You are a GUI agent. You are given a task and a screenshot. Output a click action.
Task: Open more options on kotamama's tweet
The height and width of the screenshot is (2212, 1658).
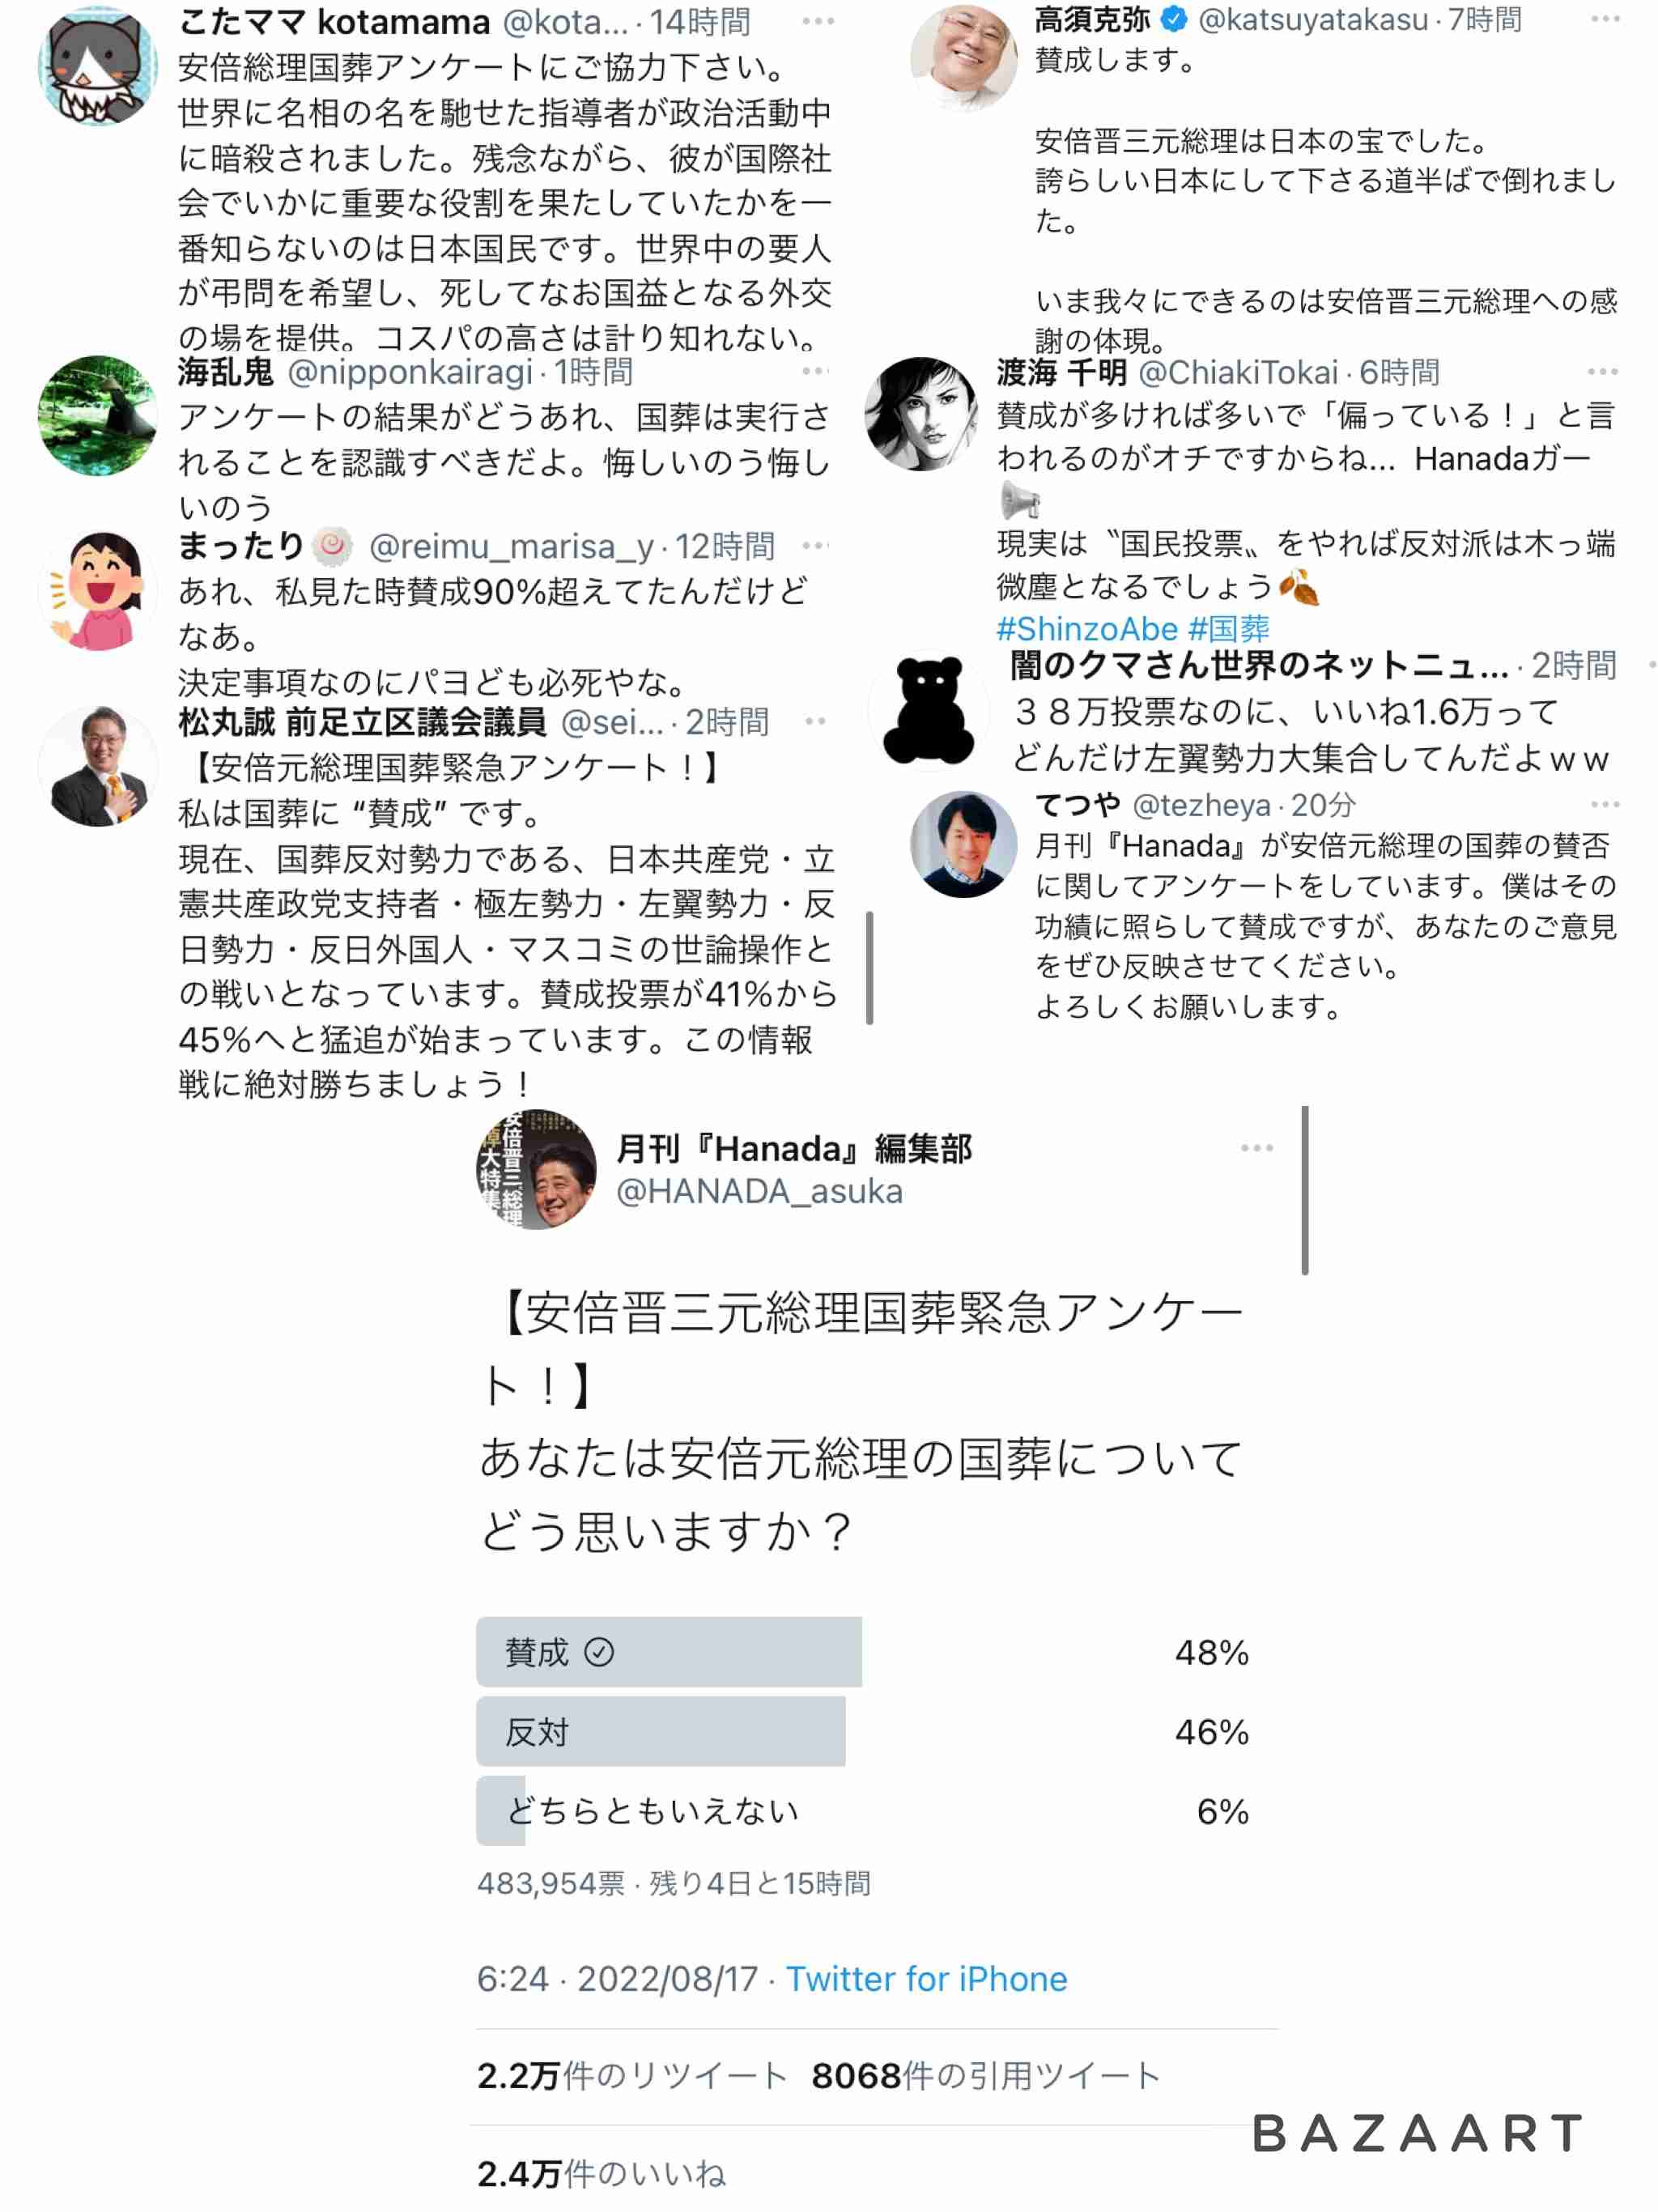click(x=817, y=21)
